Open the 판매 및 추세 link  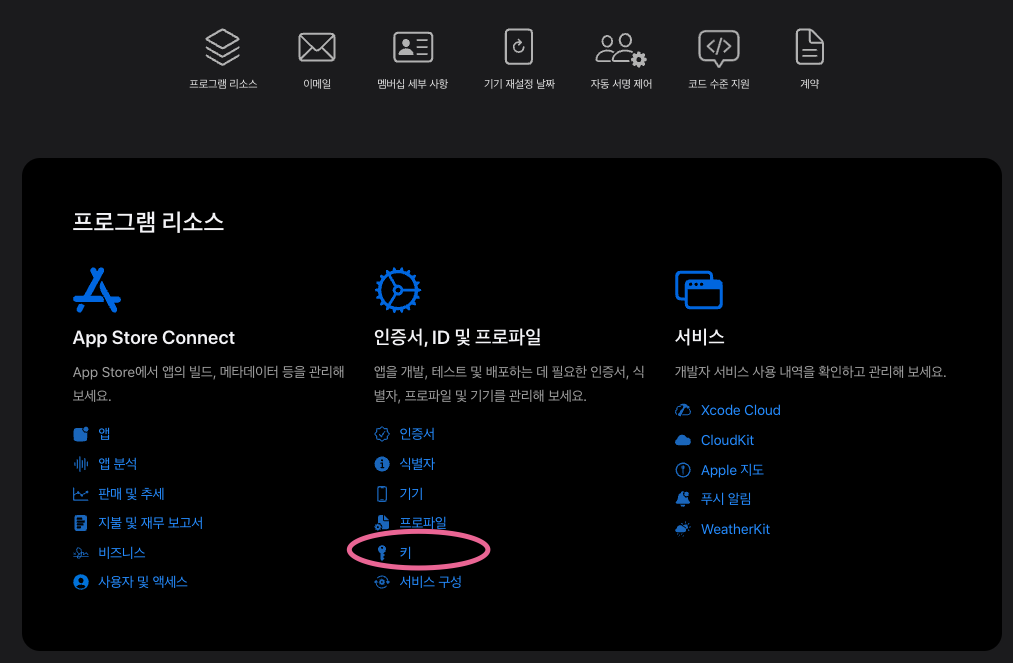pyautogui.click(x=131, y=494)
